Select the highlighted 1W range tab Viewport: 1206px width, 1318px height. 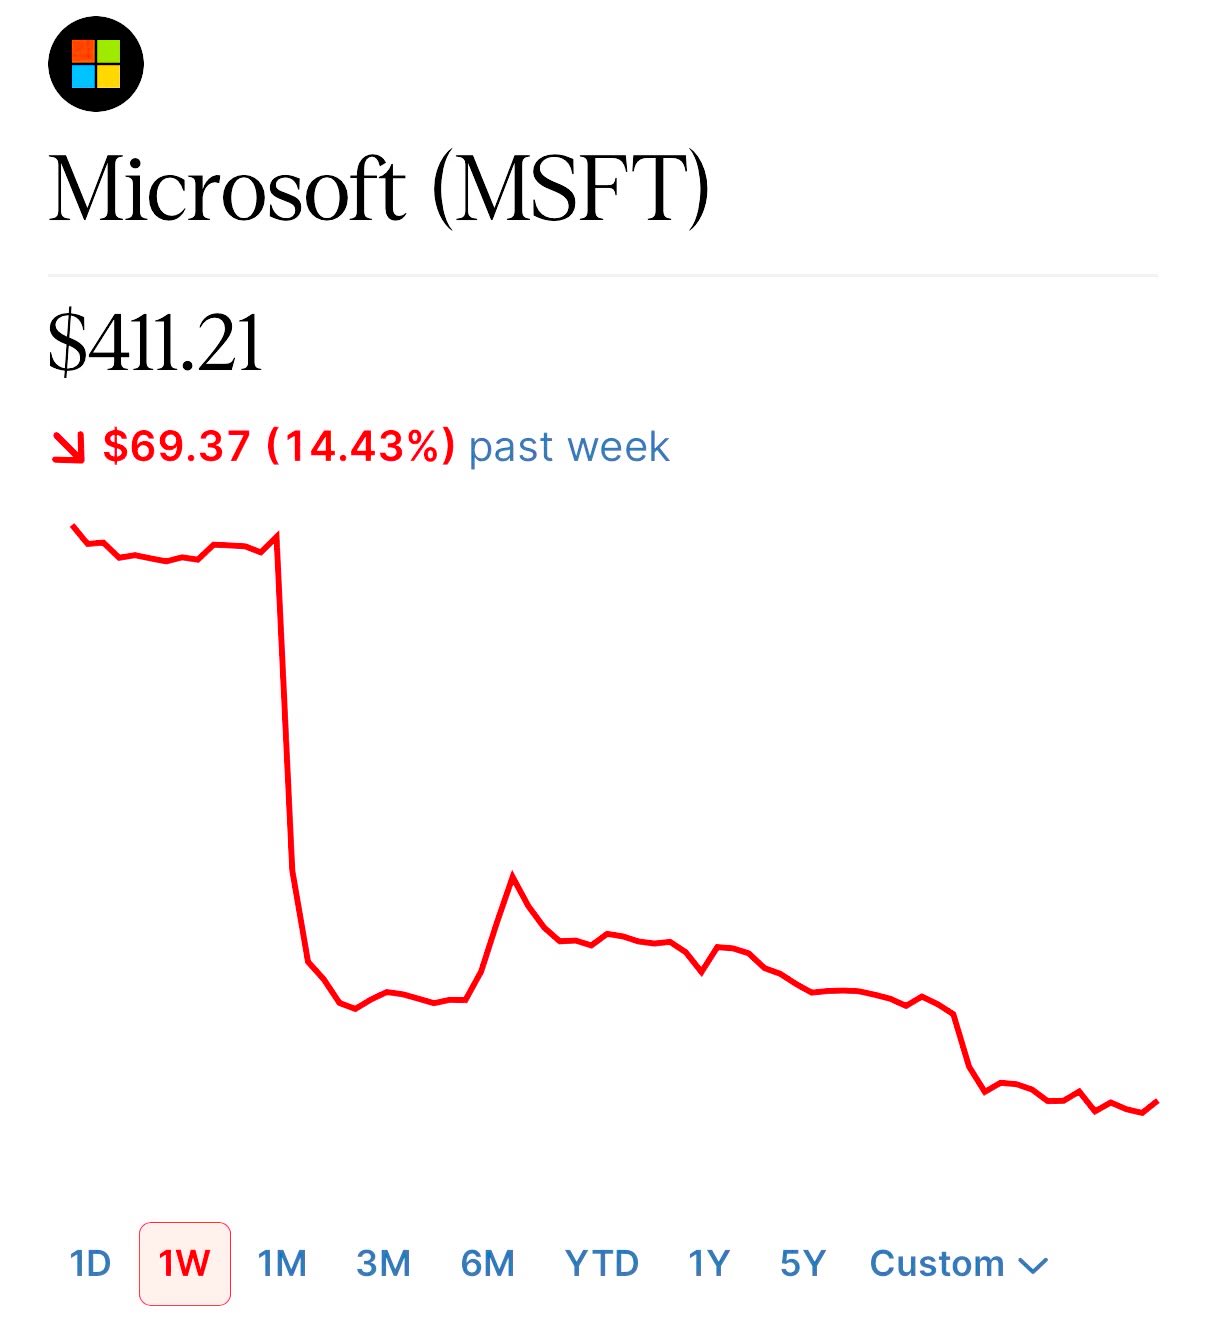coord(185,1264)
